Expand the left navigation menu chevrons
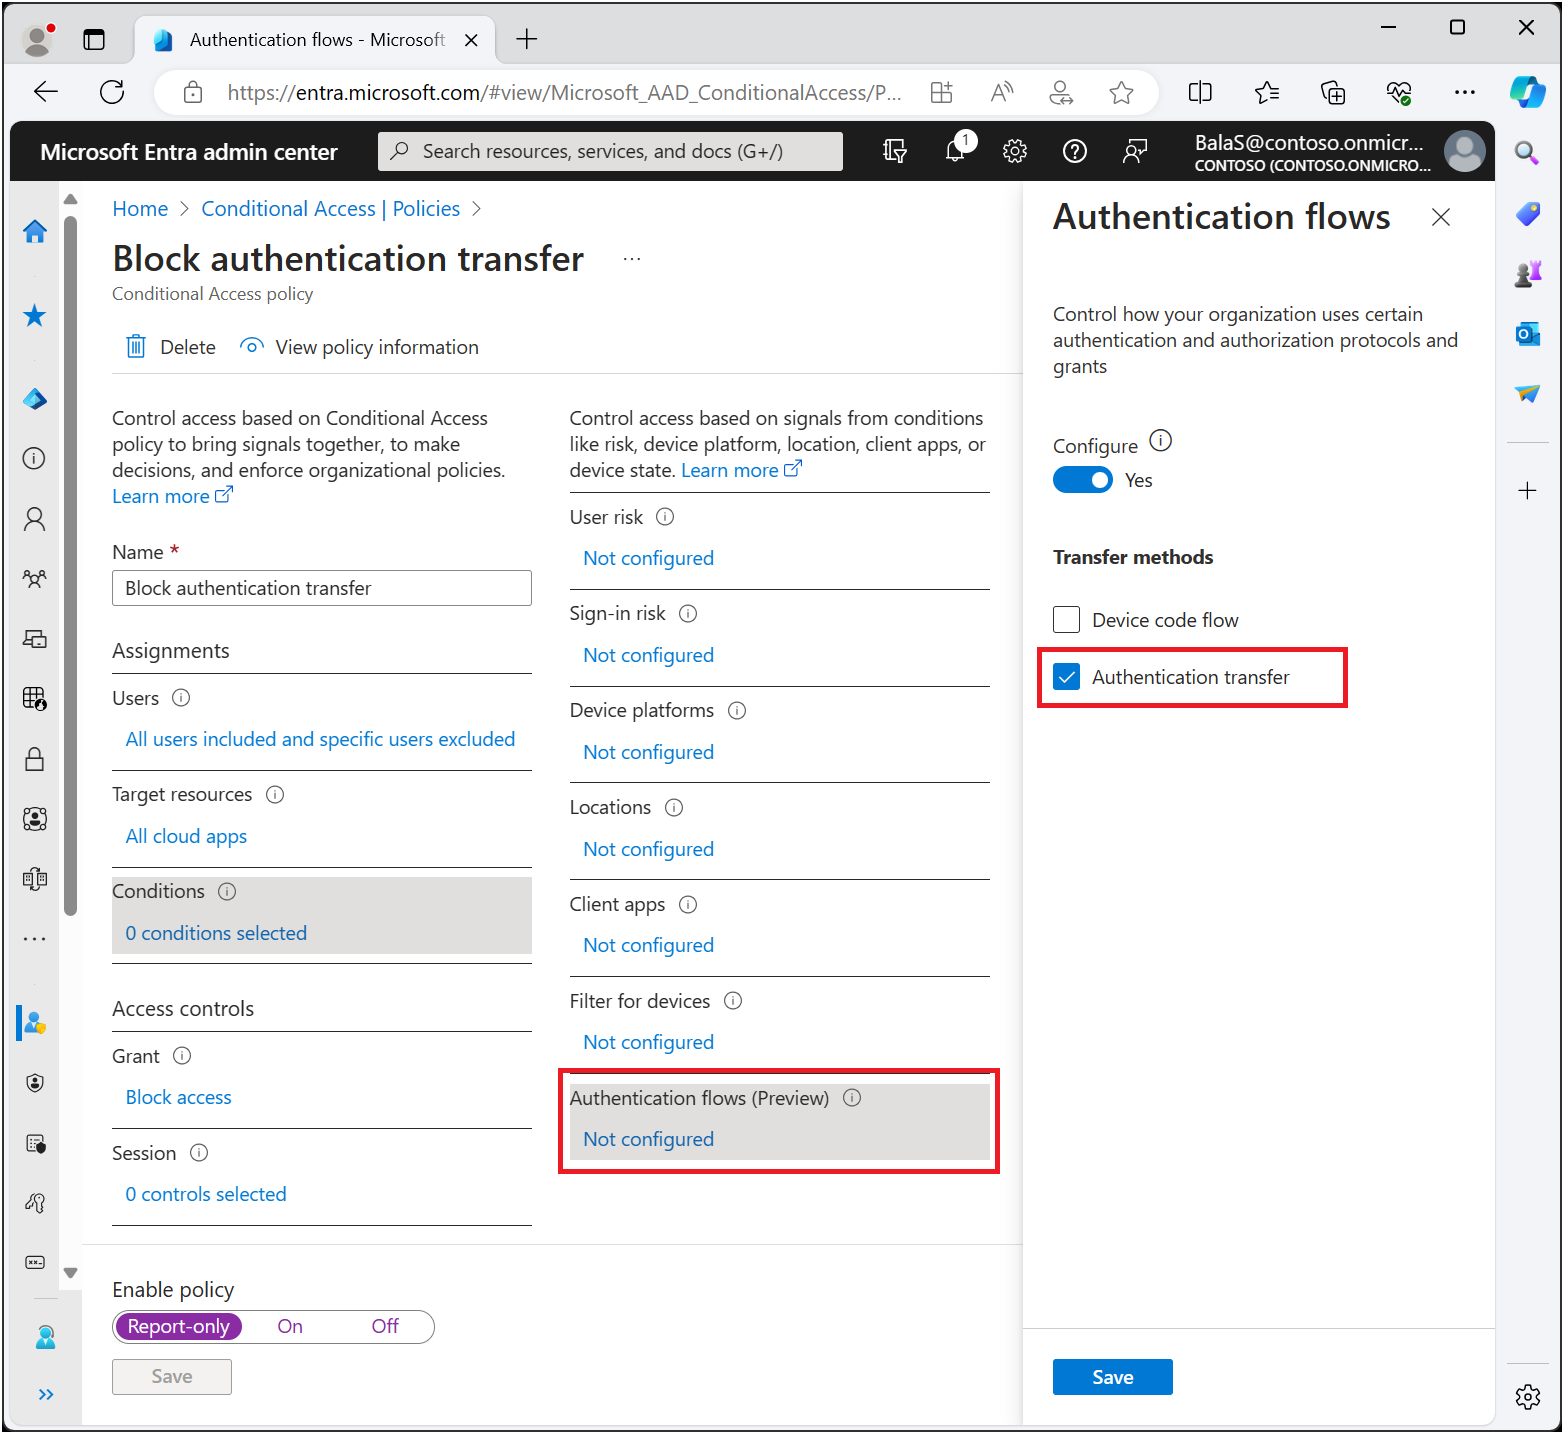Screen dimensions: 1564x1434 (45, 1394)
